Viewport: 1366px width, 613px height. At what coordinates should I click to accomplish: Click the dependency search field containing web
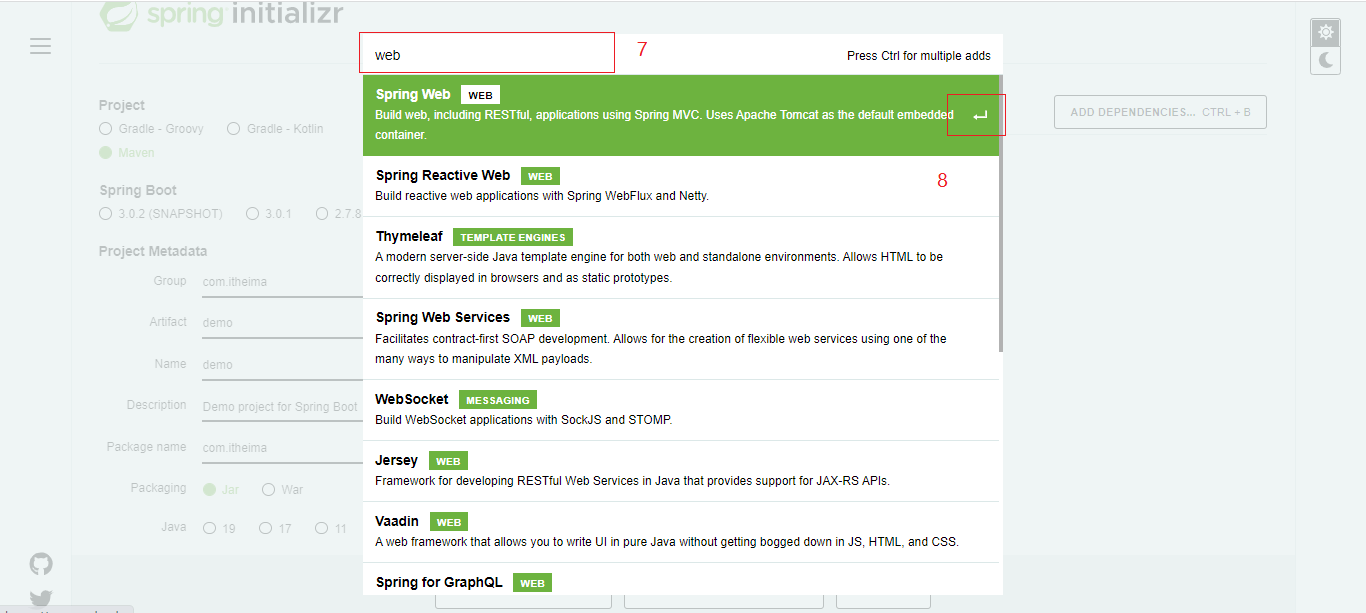[x=487, y=54]
